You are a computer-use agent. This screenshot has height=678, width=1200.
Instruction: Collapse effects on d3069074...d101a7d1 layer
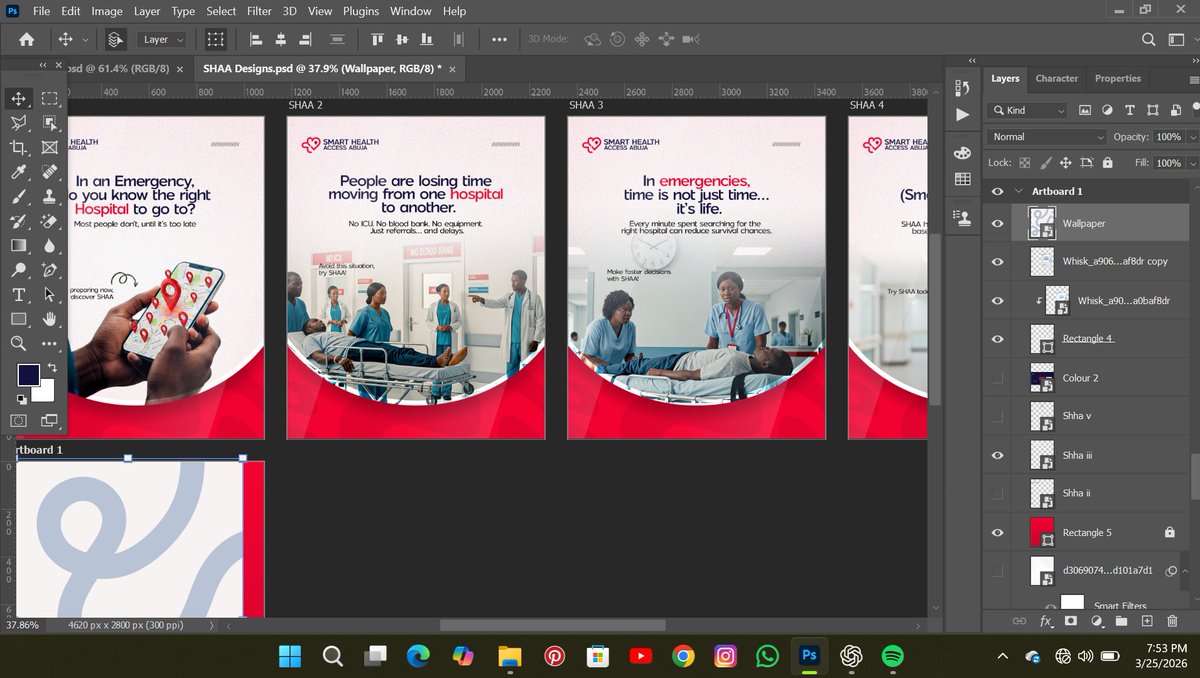(x=1187, y=570)
